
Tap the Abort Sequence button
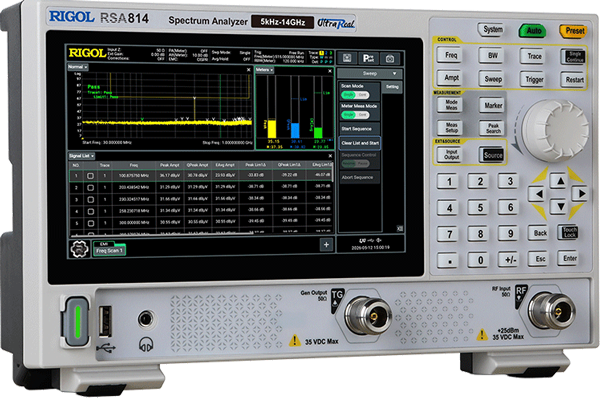(x=359, y=178)
